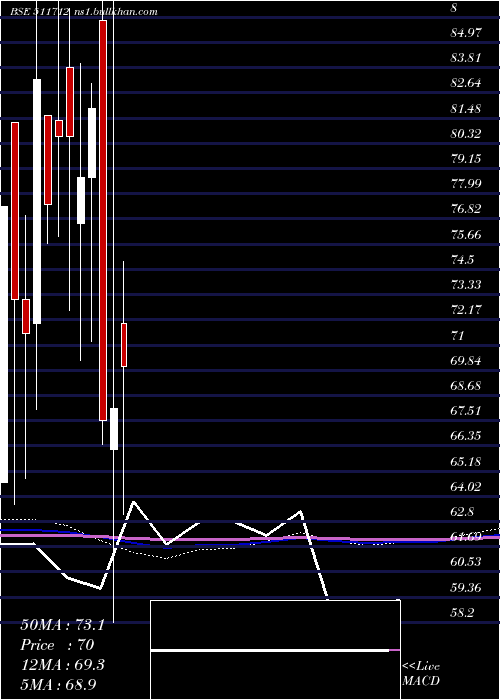This screenshot has width=500, height=700.
Task: Click the 66.35 price axis label
Action: (x=466, y=436)
